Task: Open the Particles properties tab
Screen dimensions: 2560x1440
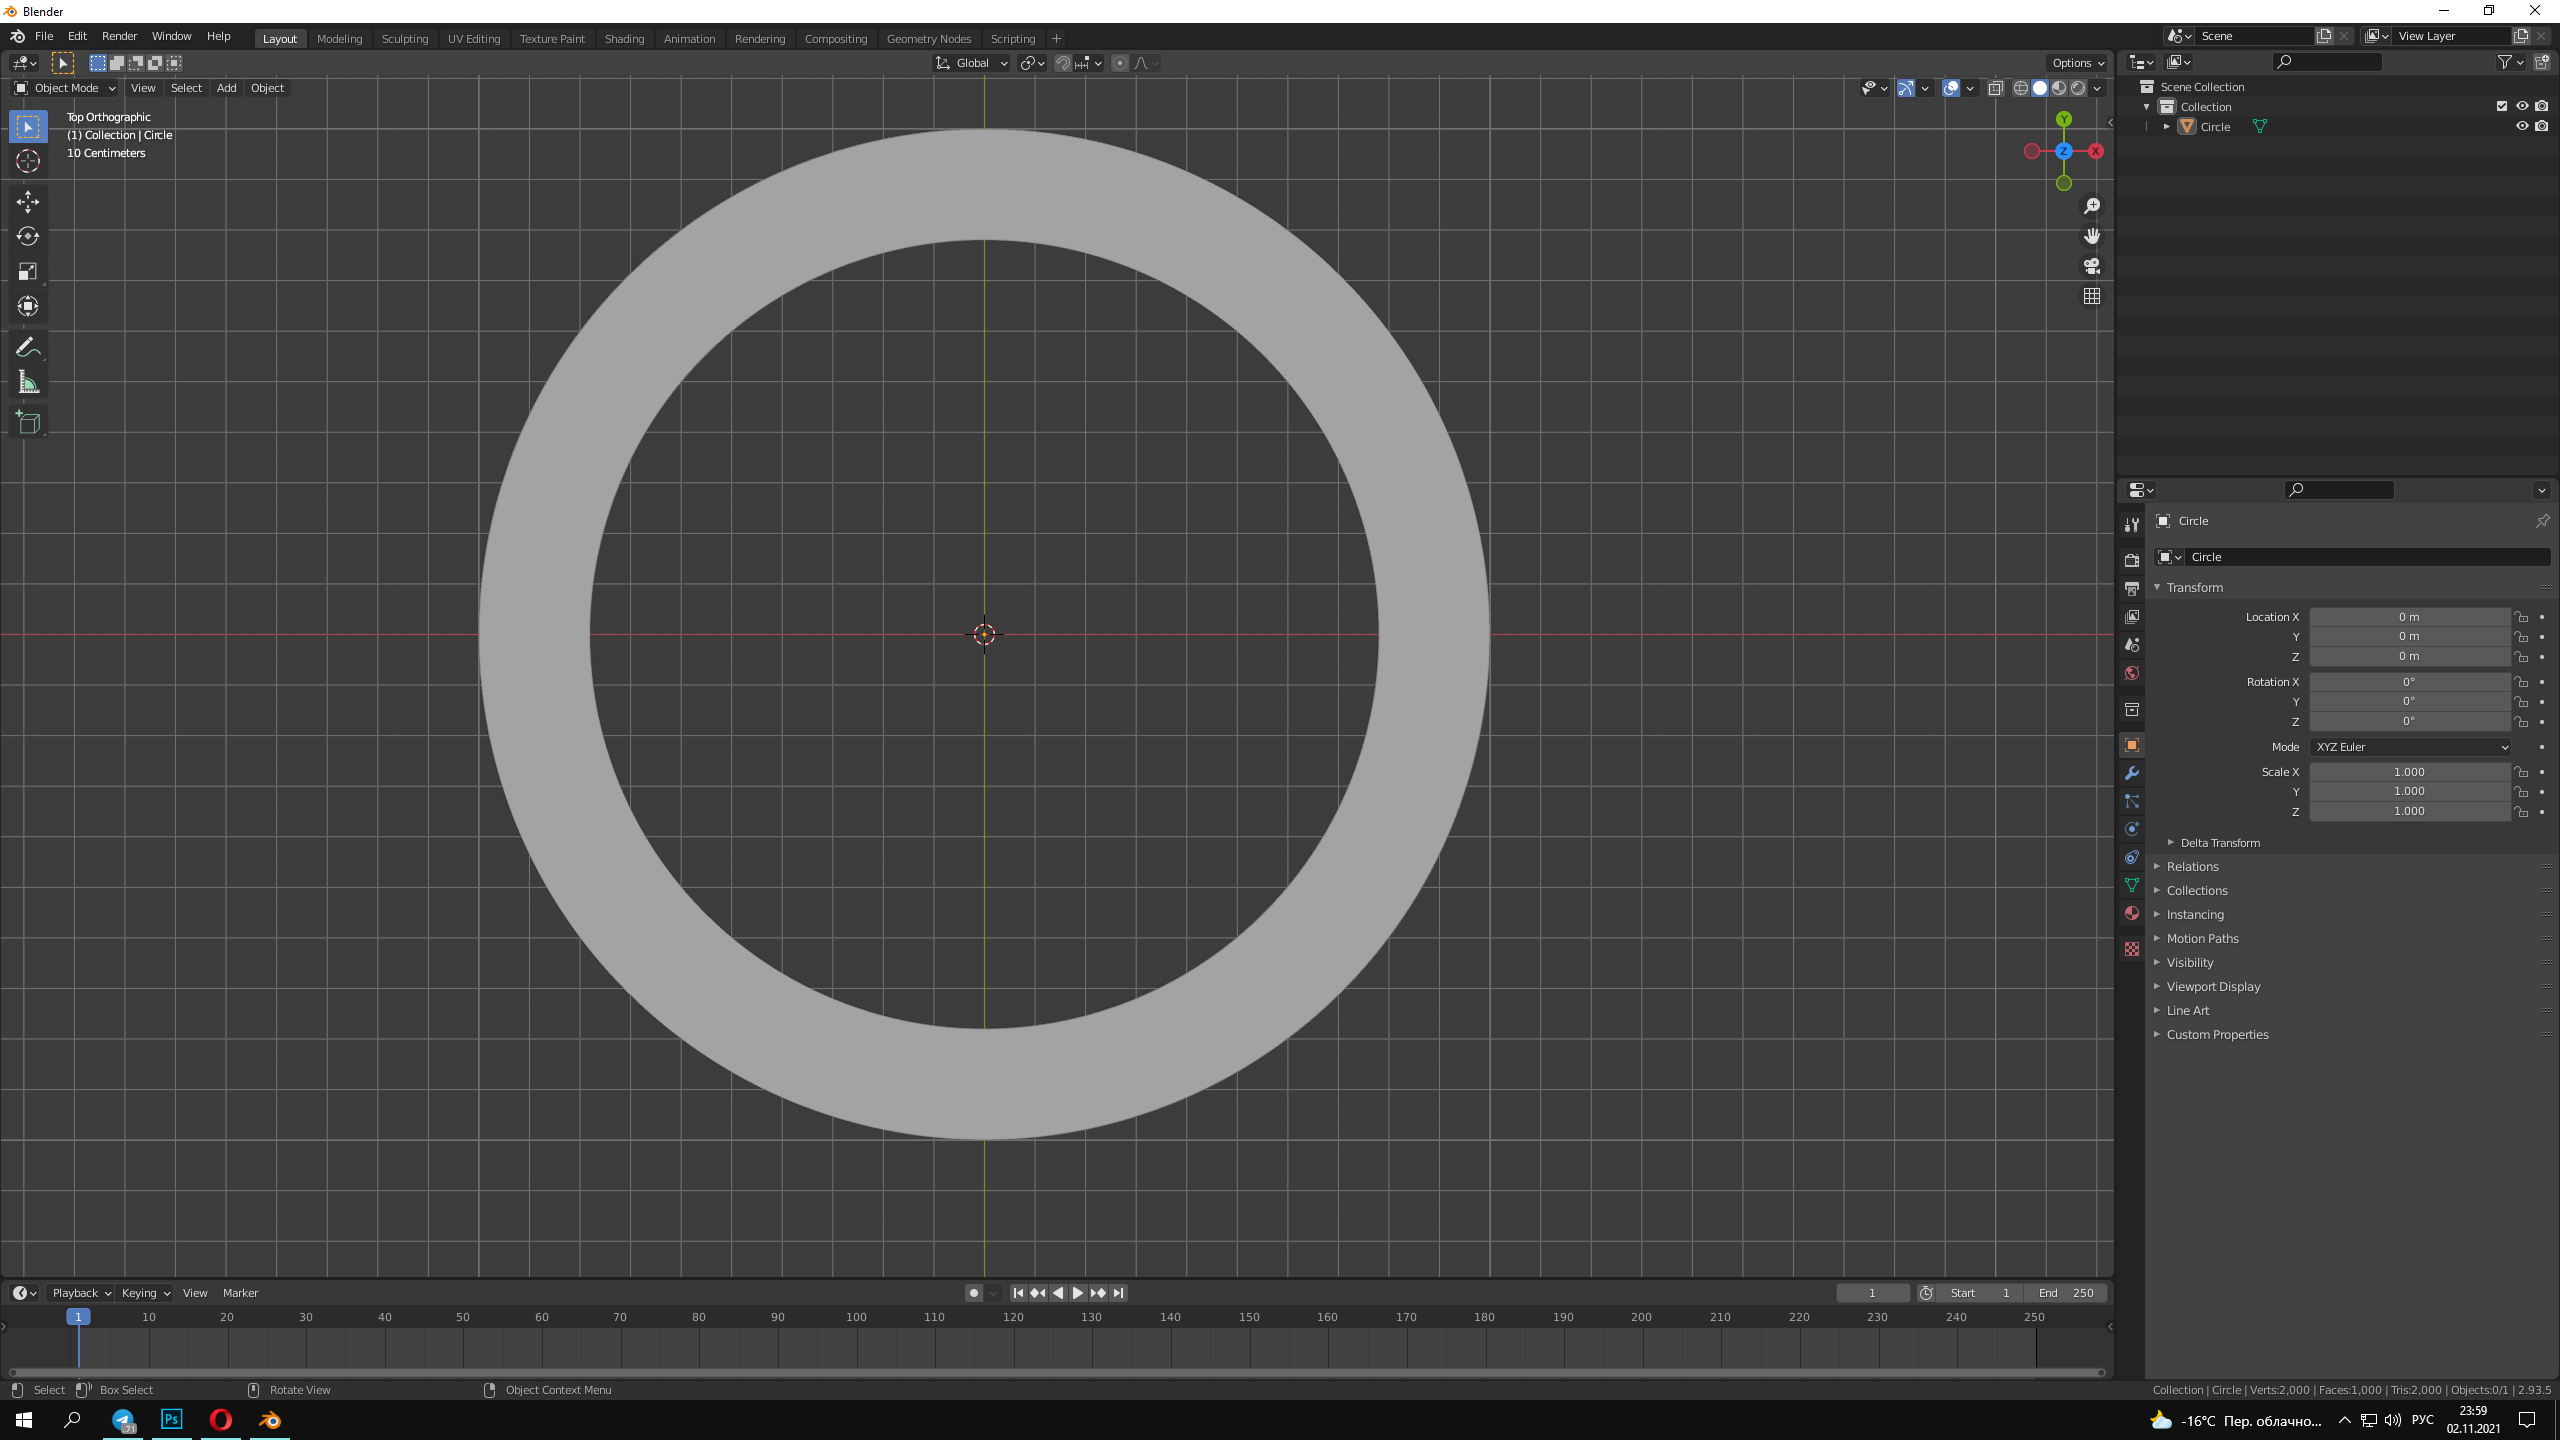Action: click(2131, 801)
